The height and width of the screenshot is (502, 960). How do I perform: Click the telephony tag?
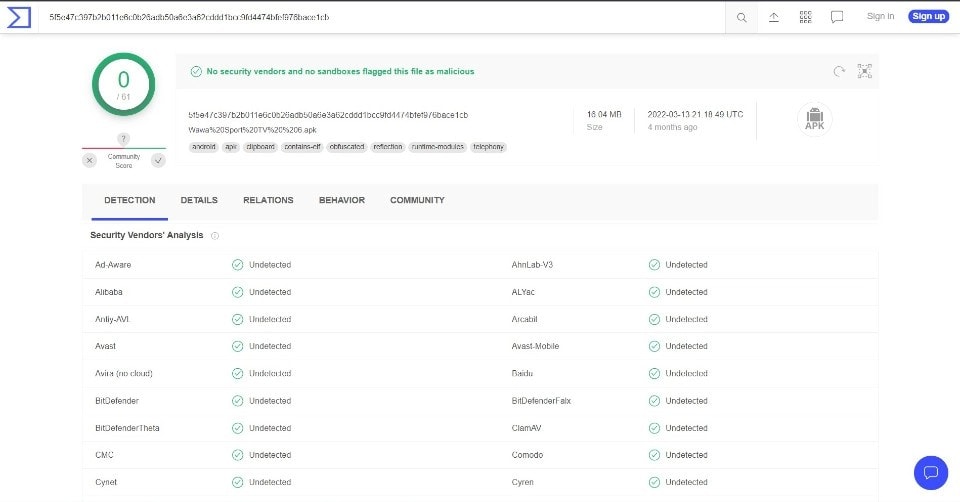pos(489,147)
